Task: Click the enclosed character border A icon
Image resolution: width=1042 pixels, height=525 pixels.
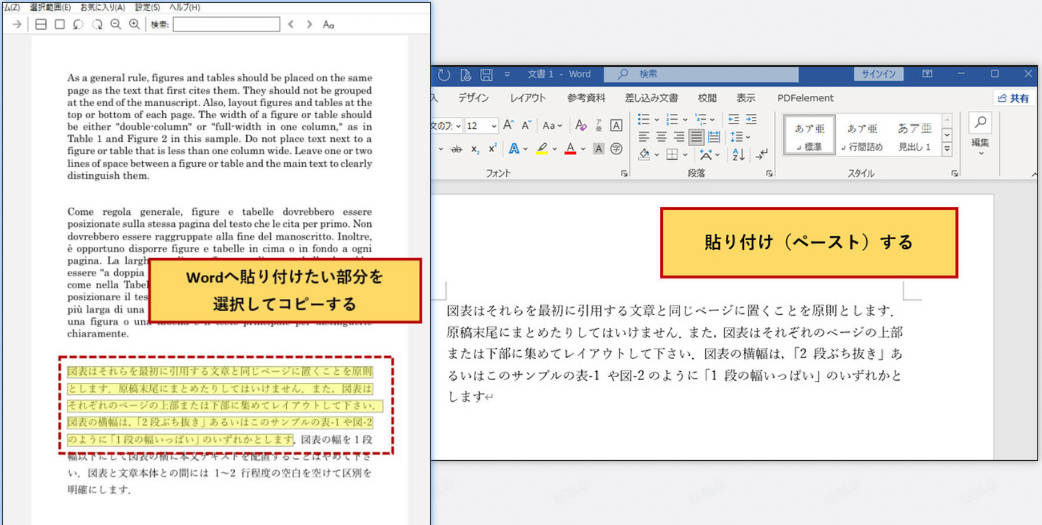Action: point(616,125)
